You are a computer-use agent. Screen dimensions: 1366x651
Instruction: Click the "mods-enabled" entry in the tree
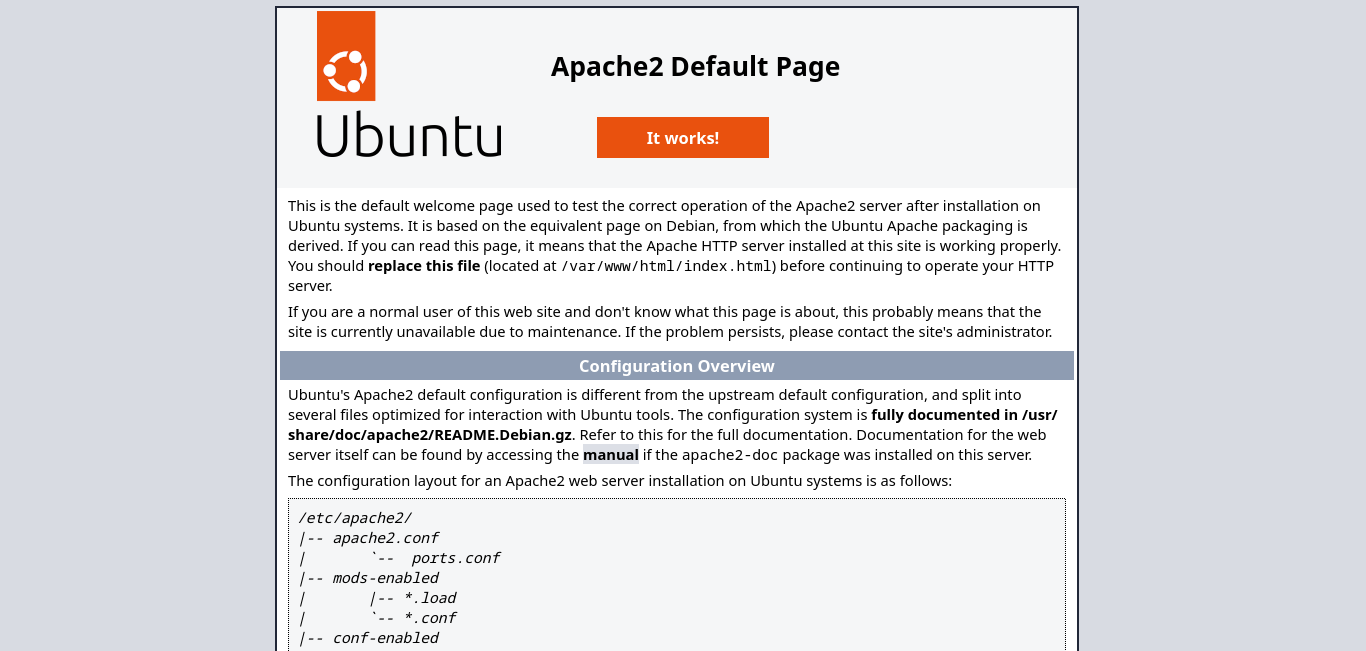(385, 578)
